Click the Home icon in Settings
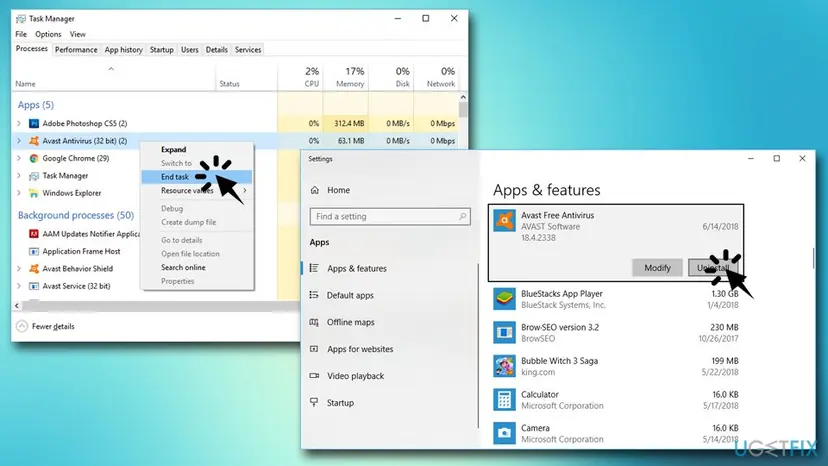828x466 pixels. coord(315,190)
